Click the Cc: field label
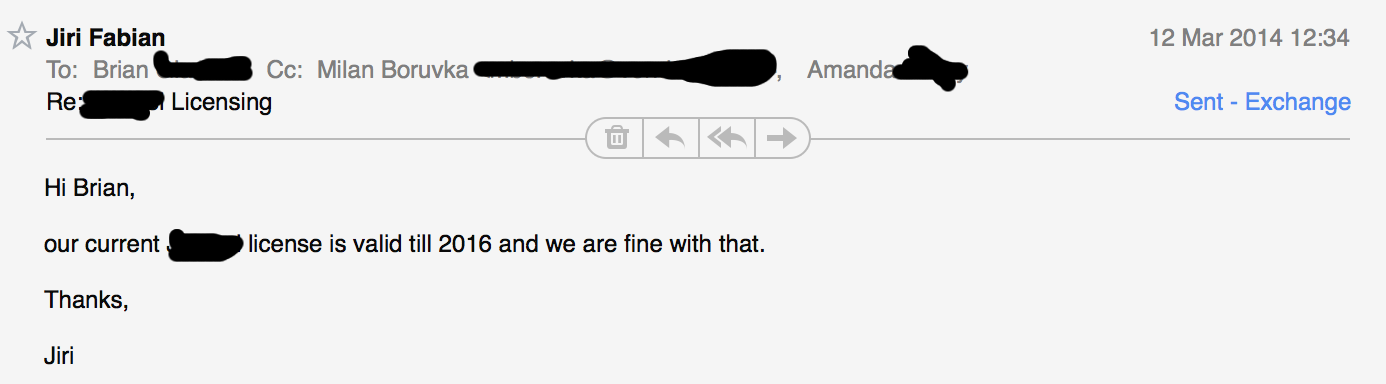1386x384 pixels. [284, 70]
